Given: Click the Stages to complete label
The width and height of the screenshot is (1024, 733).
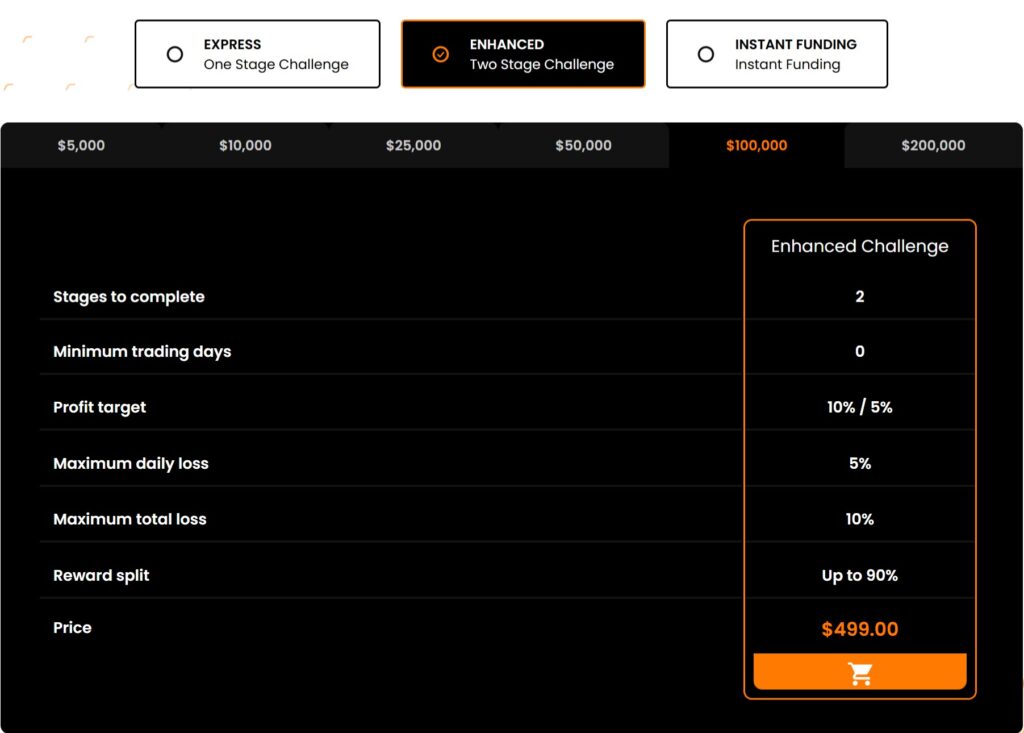Looking at the screenshot, I should tap(129, 297).
